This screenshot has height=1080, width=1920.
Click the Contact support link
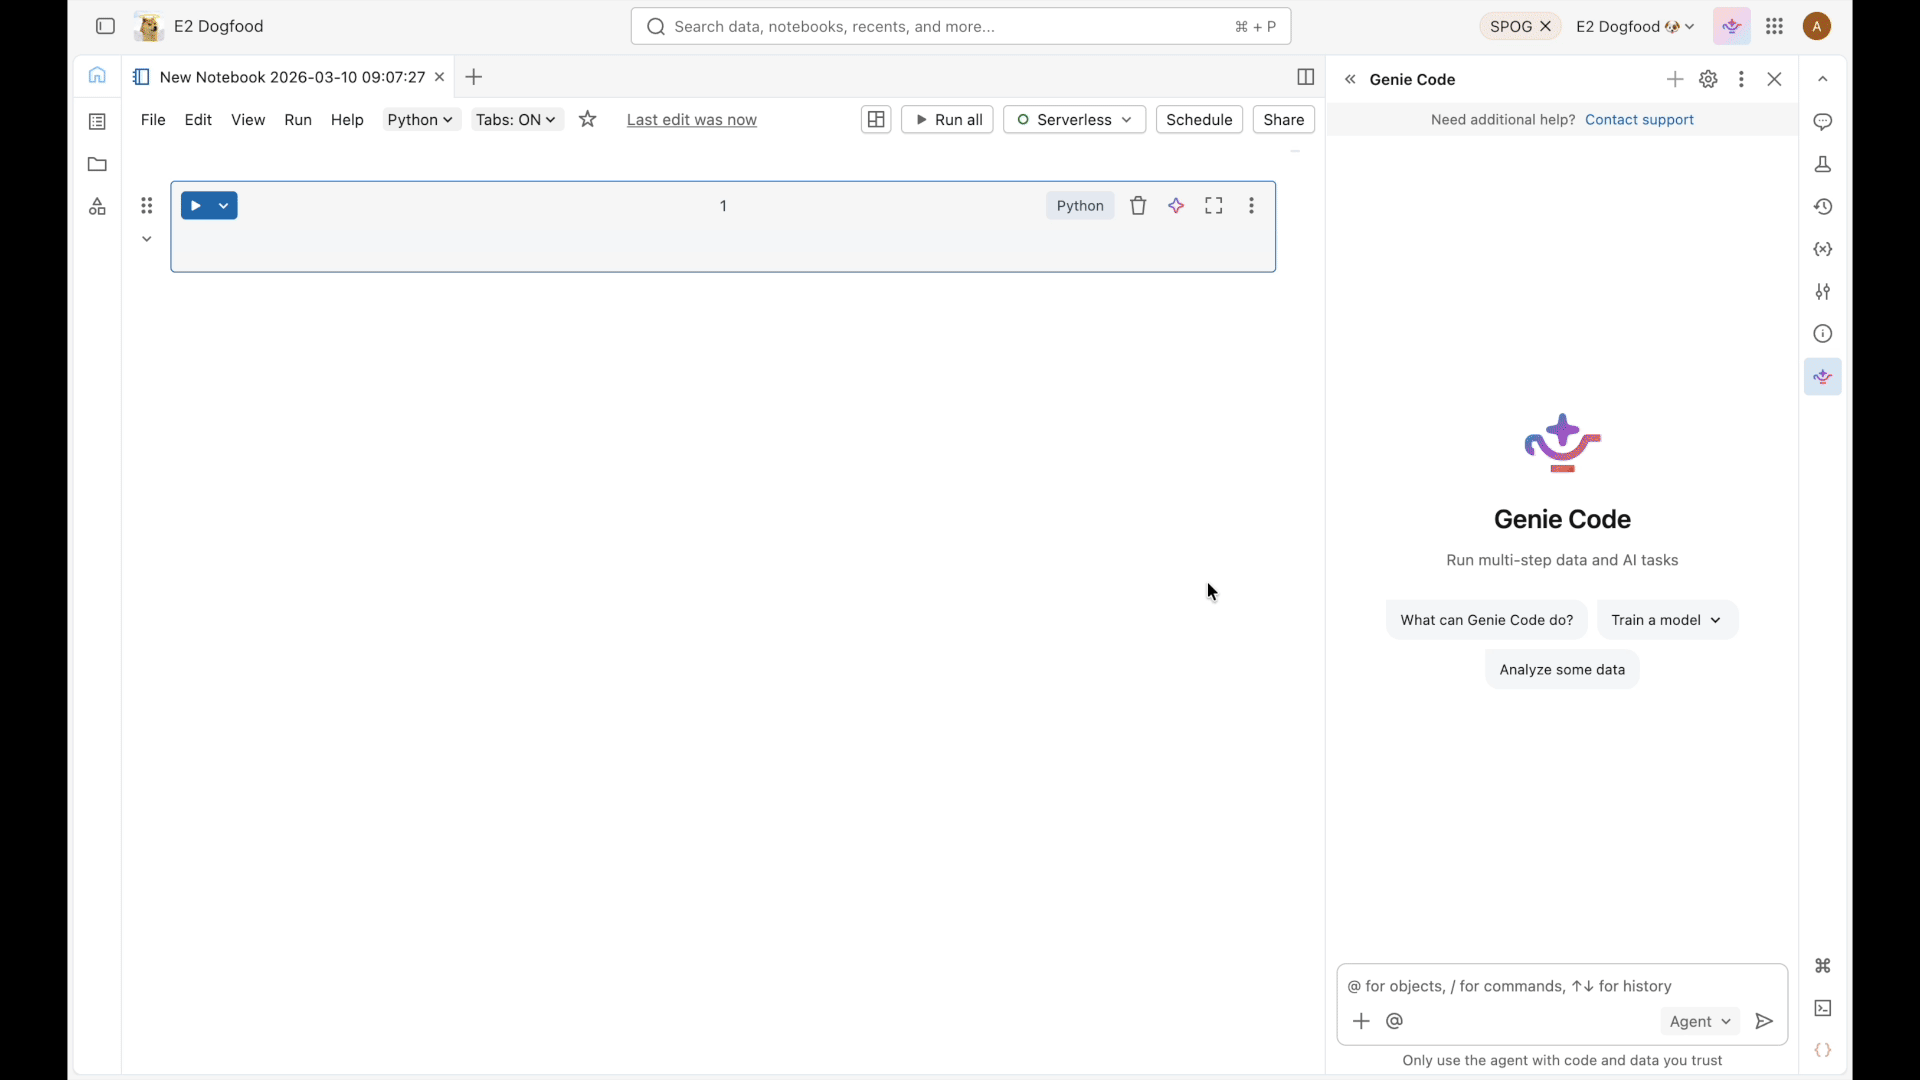[x=1641, y=120]
